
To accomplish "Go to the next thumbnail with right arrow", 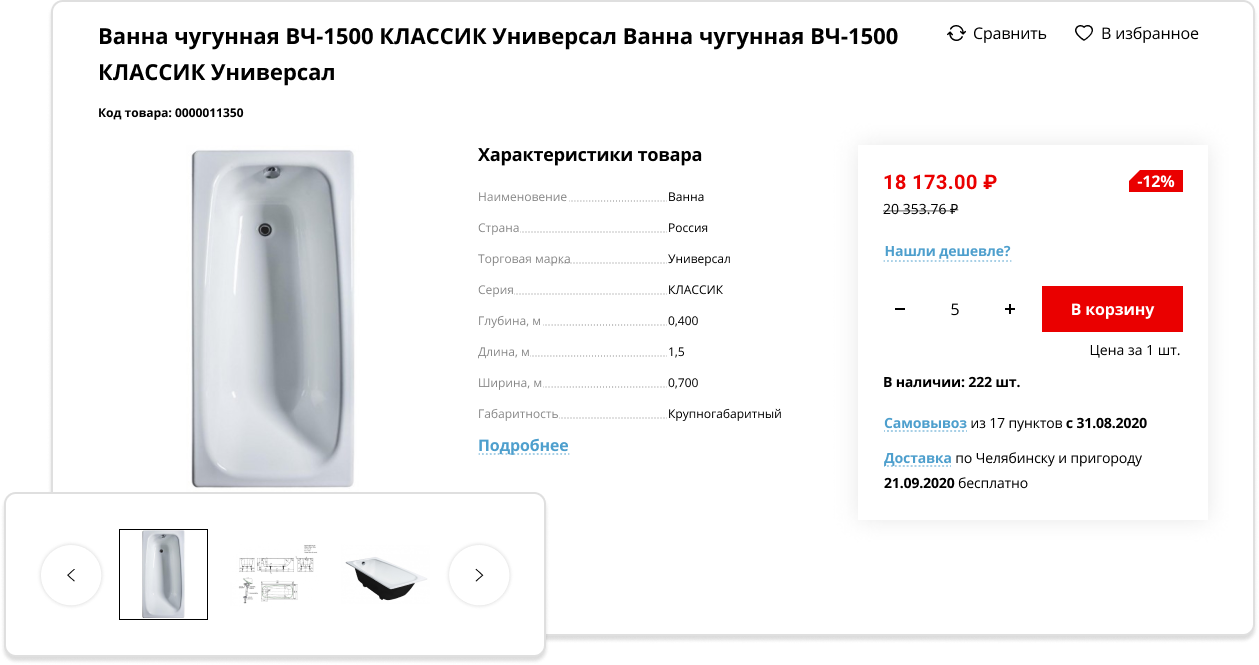I will pyautogui.click(x=479, y=575).
